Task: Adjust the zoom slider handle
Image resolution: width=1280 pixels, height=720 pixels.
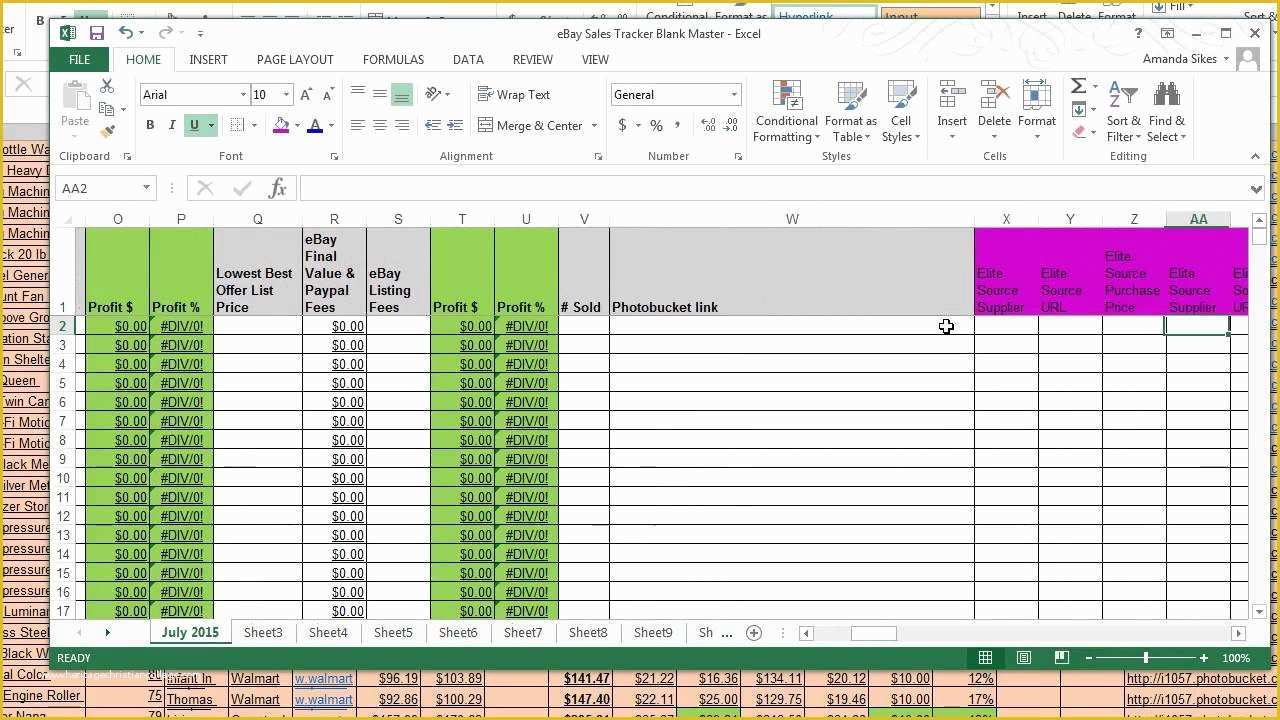Action: coord(1146,658)
